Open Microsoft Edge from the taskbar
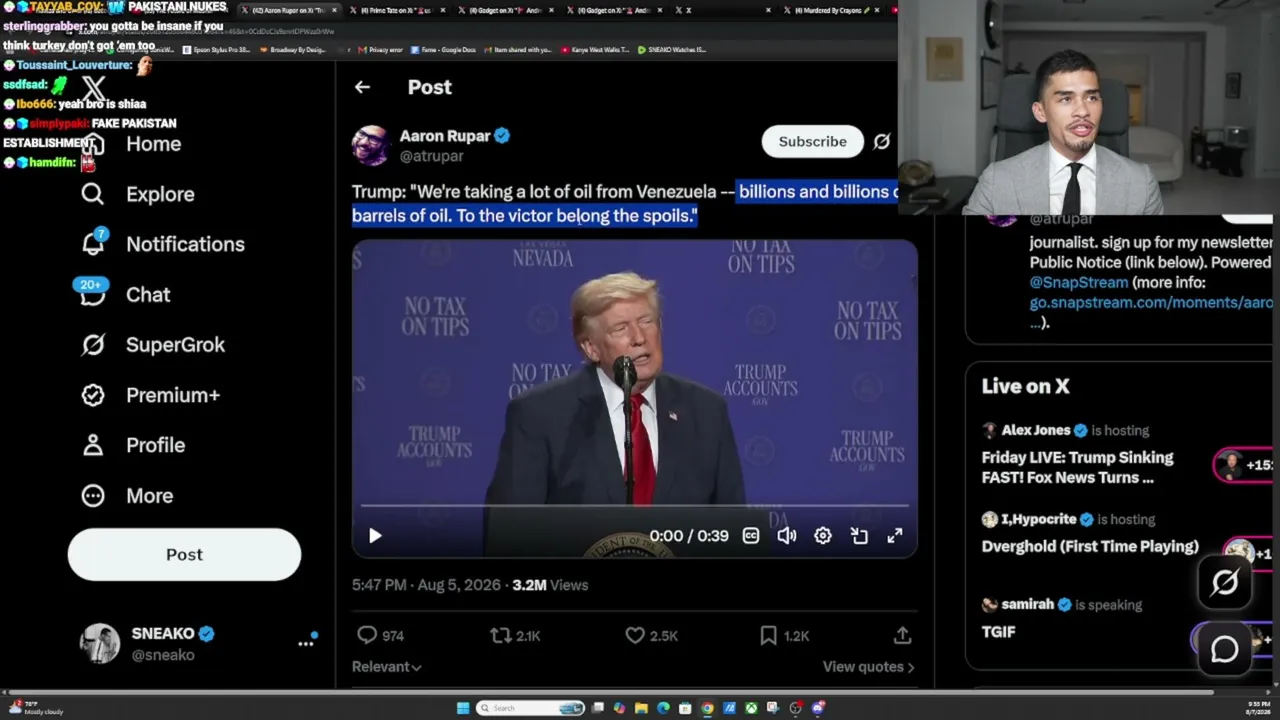Image resolution: width=1280 pixels, height=720 pixels. click(x=663, y=708)
